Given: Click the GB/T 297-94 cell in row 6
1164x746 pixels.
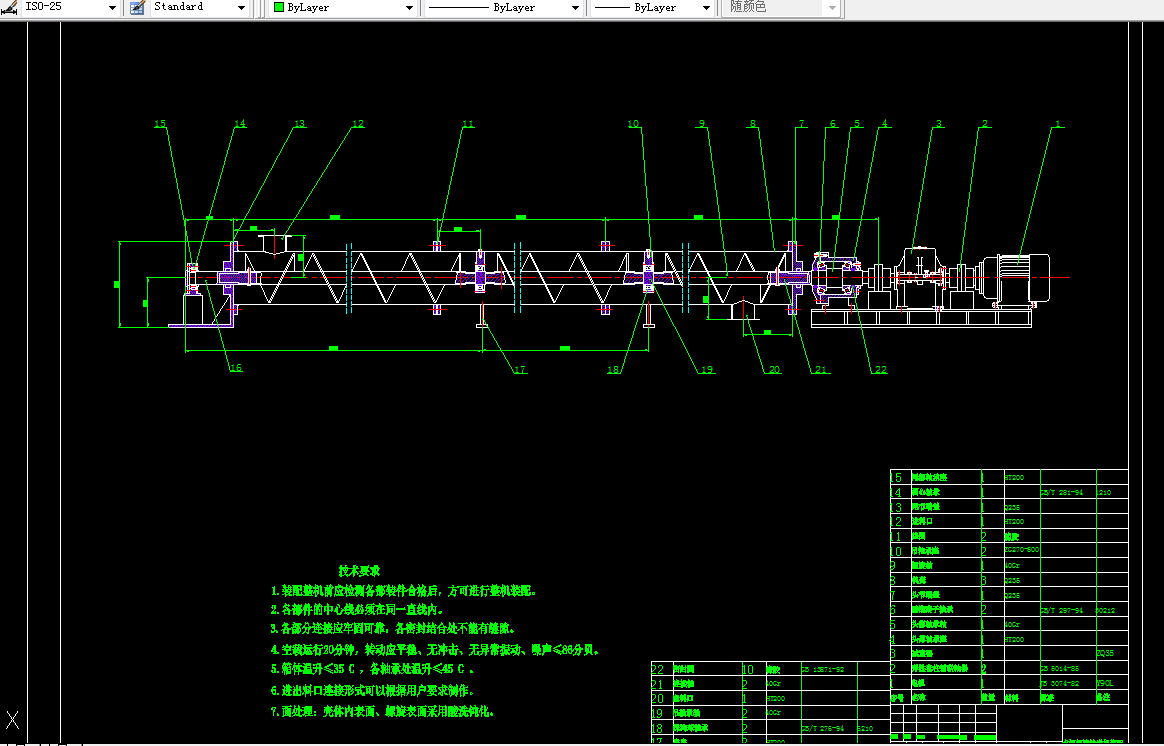Looking at the screenshot, I should [x=1061, y=610].
